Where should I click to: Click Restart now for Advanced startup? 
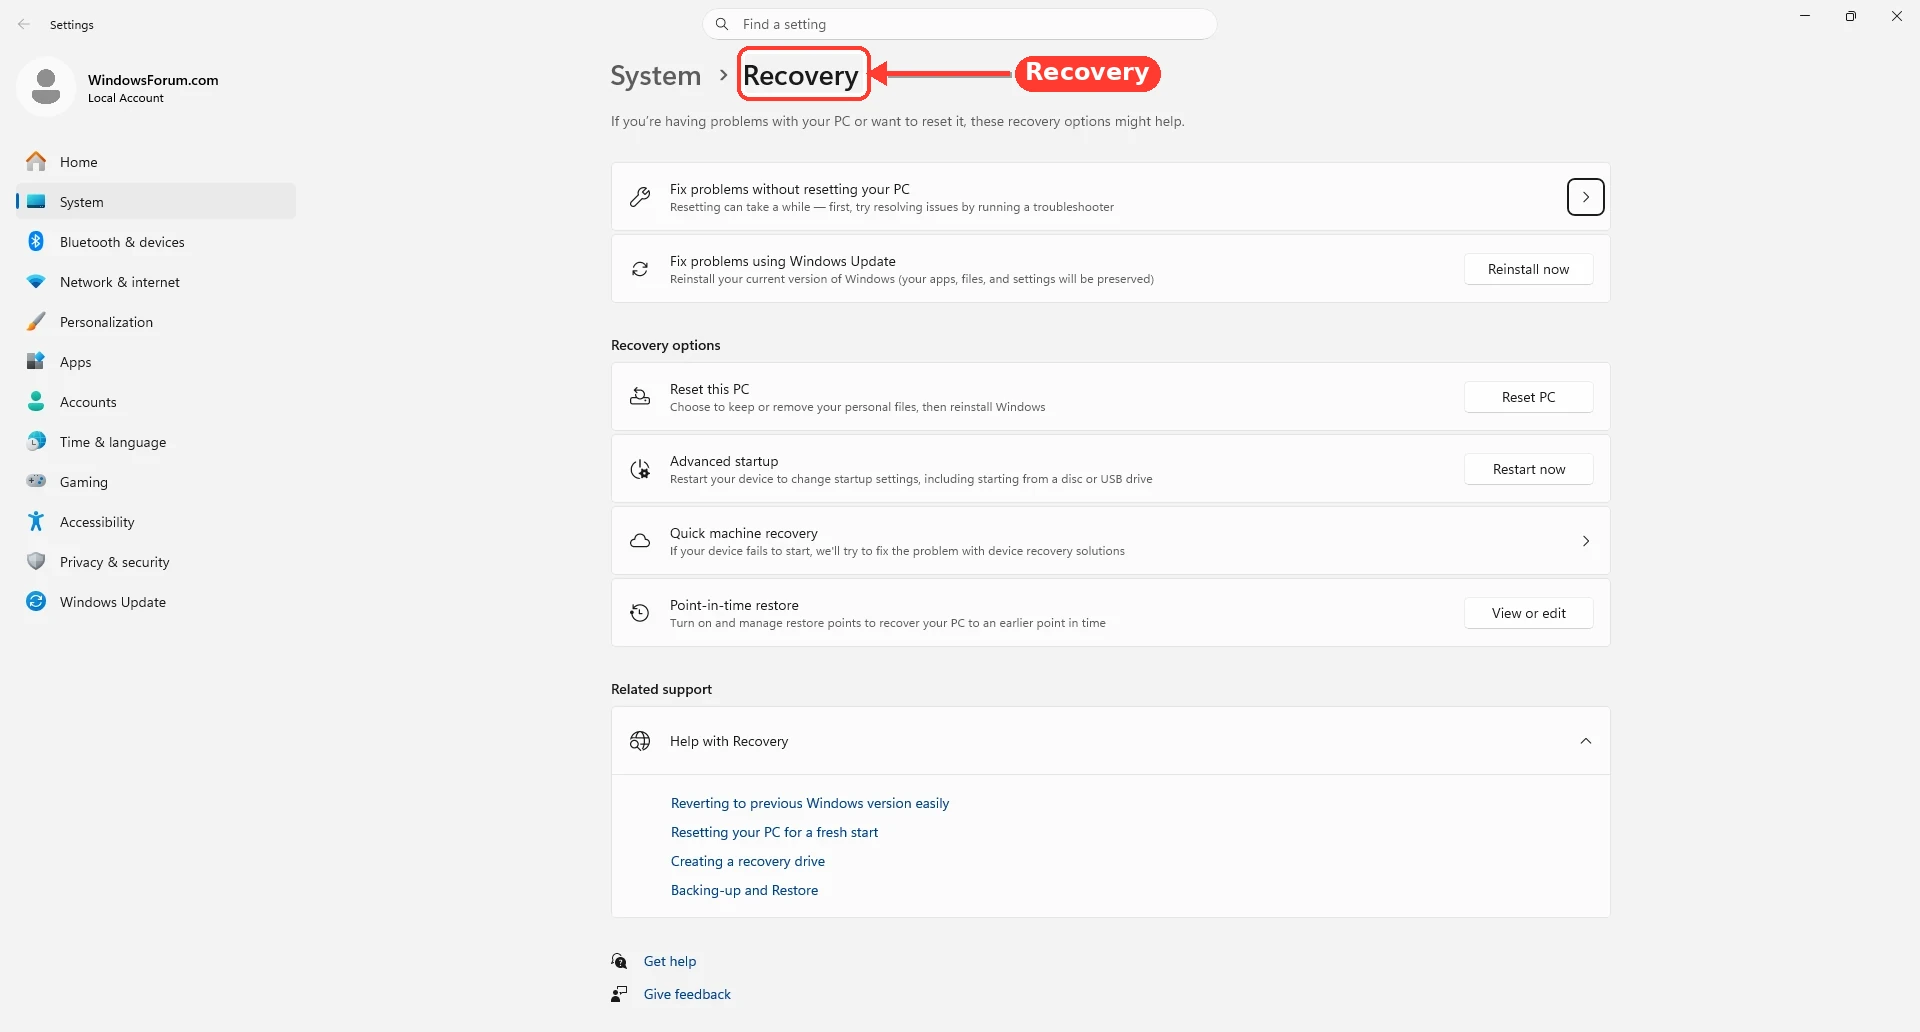pyautogui.click(x=1529, y=469)
